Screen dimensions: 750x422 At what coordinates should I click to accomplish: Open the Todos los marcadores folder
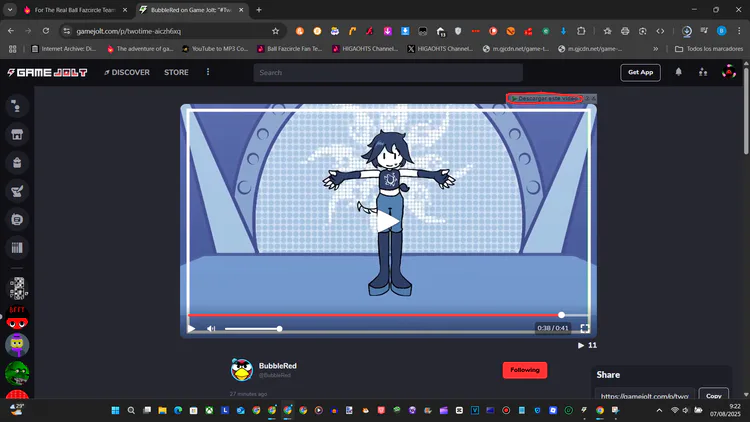coord(709,49)
